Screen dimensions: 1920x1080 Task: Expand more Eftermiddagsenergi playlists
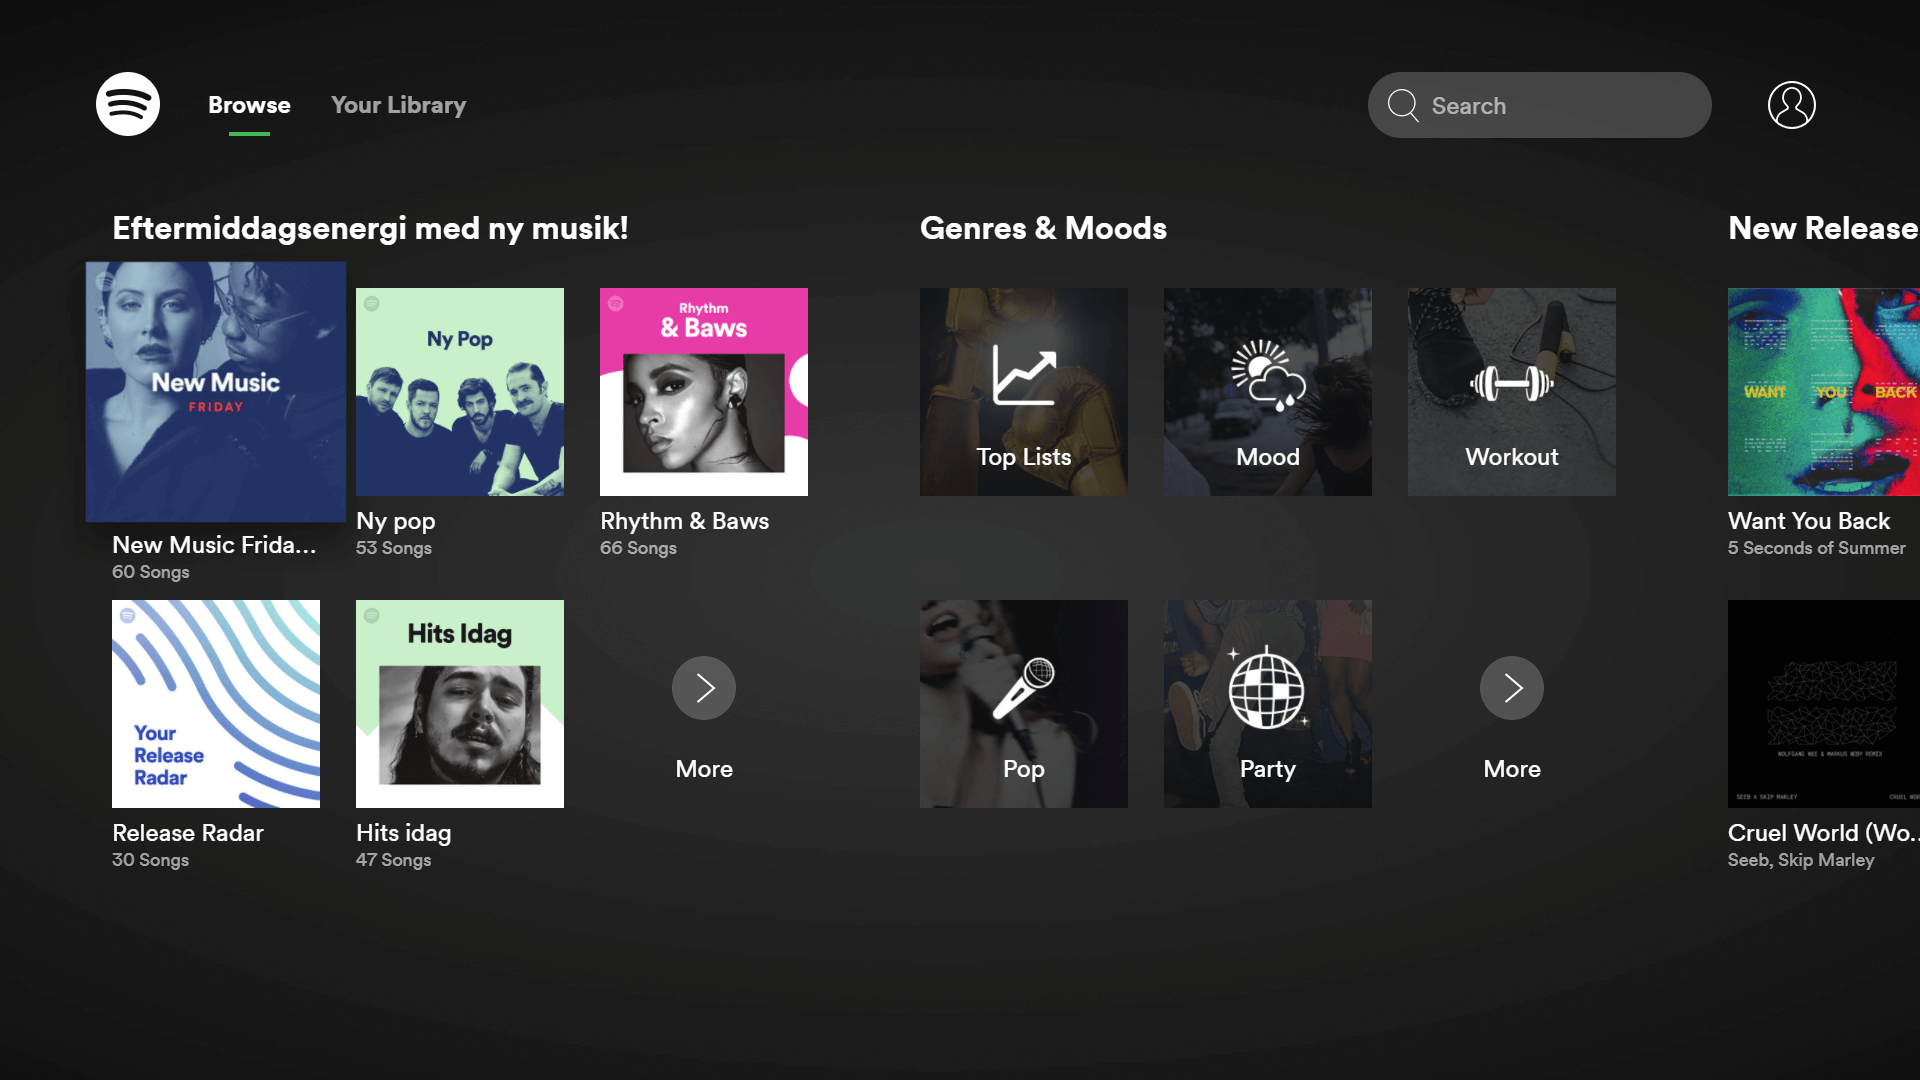703,687
